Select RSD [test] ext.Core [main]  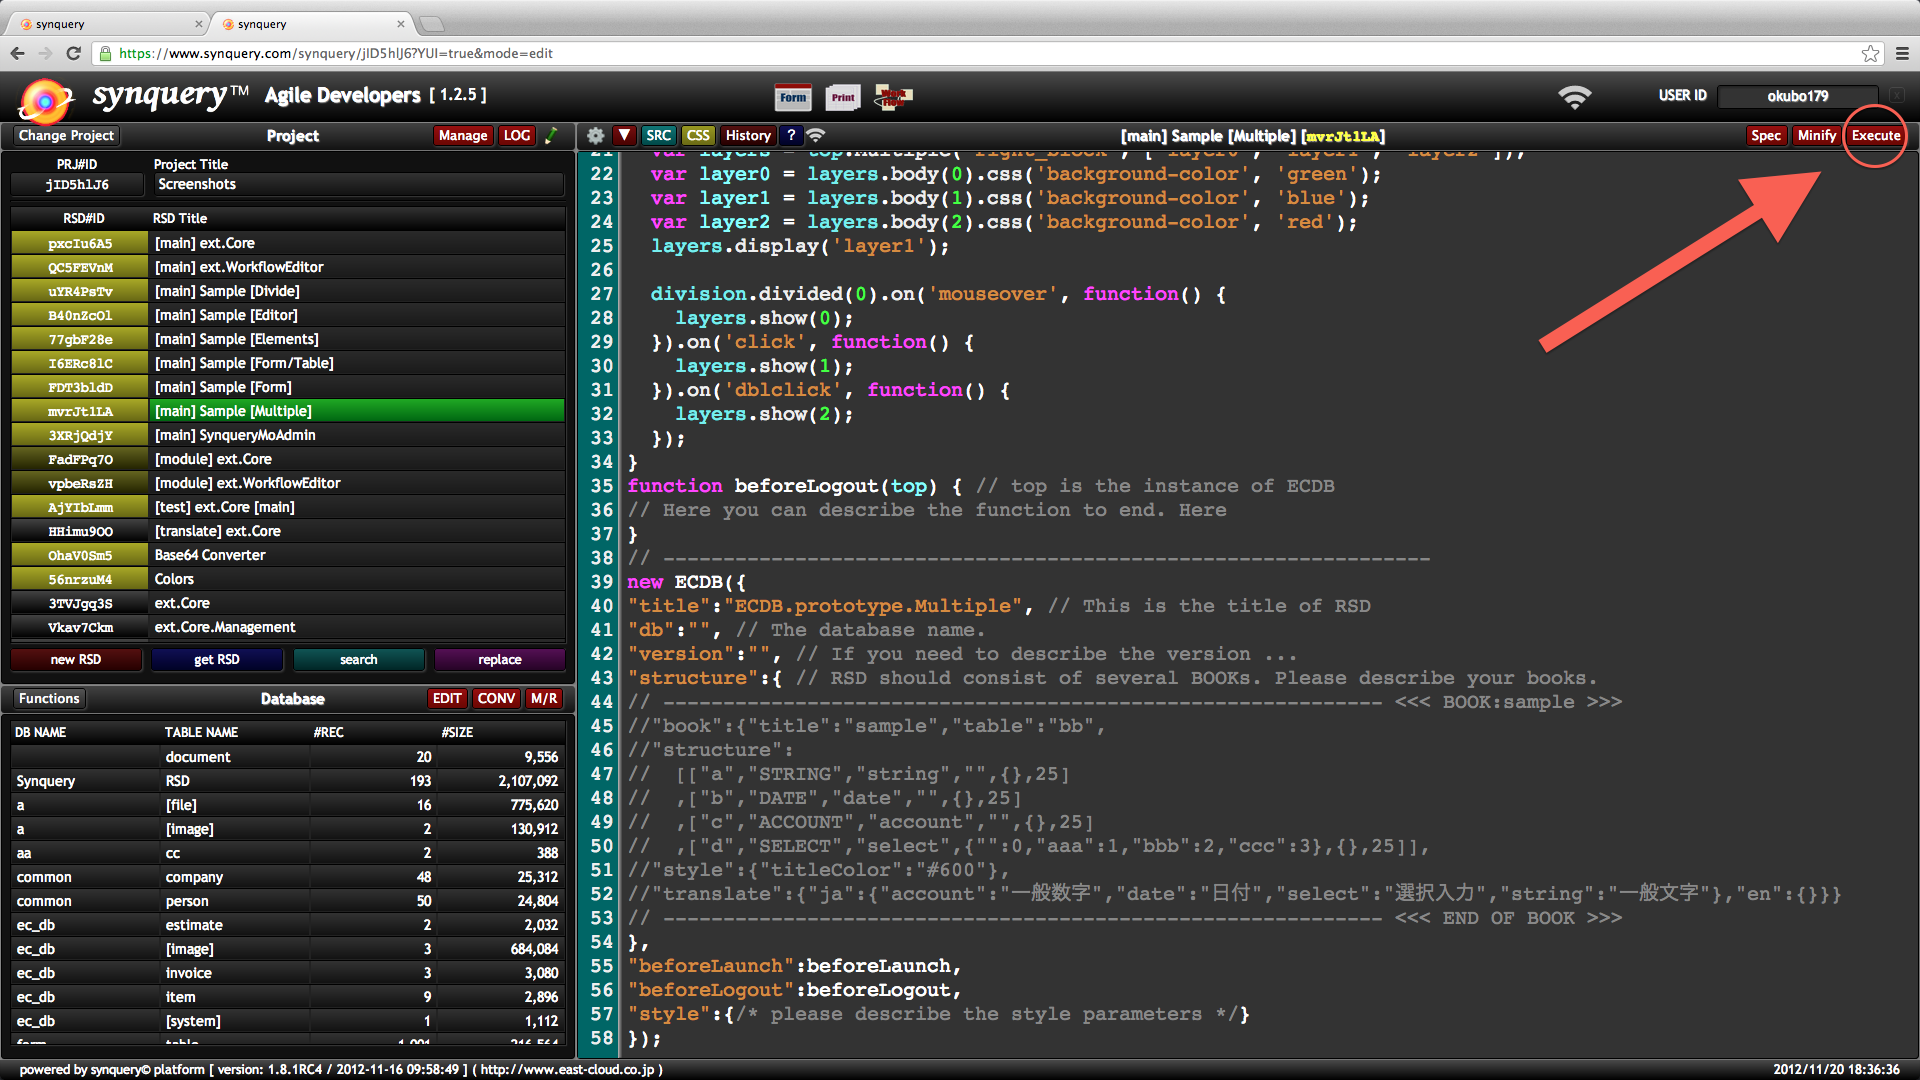pyautogui.click(x=357, y=507)
